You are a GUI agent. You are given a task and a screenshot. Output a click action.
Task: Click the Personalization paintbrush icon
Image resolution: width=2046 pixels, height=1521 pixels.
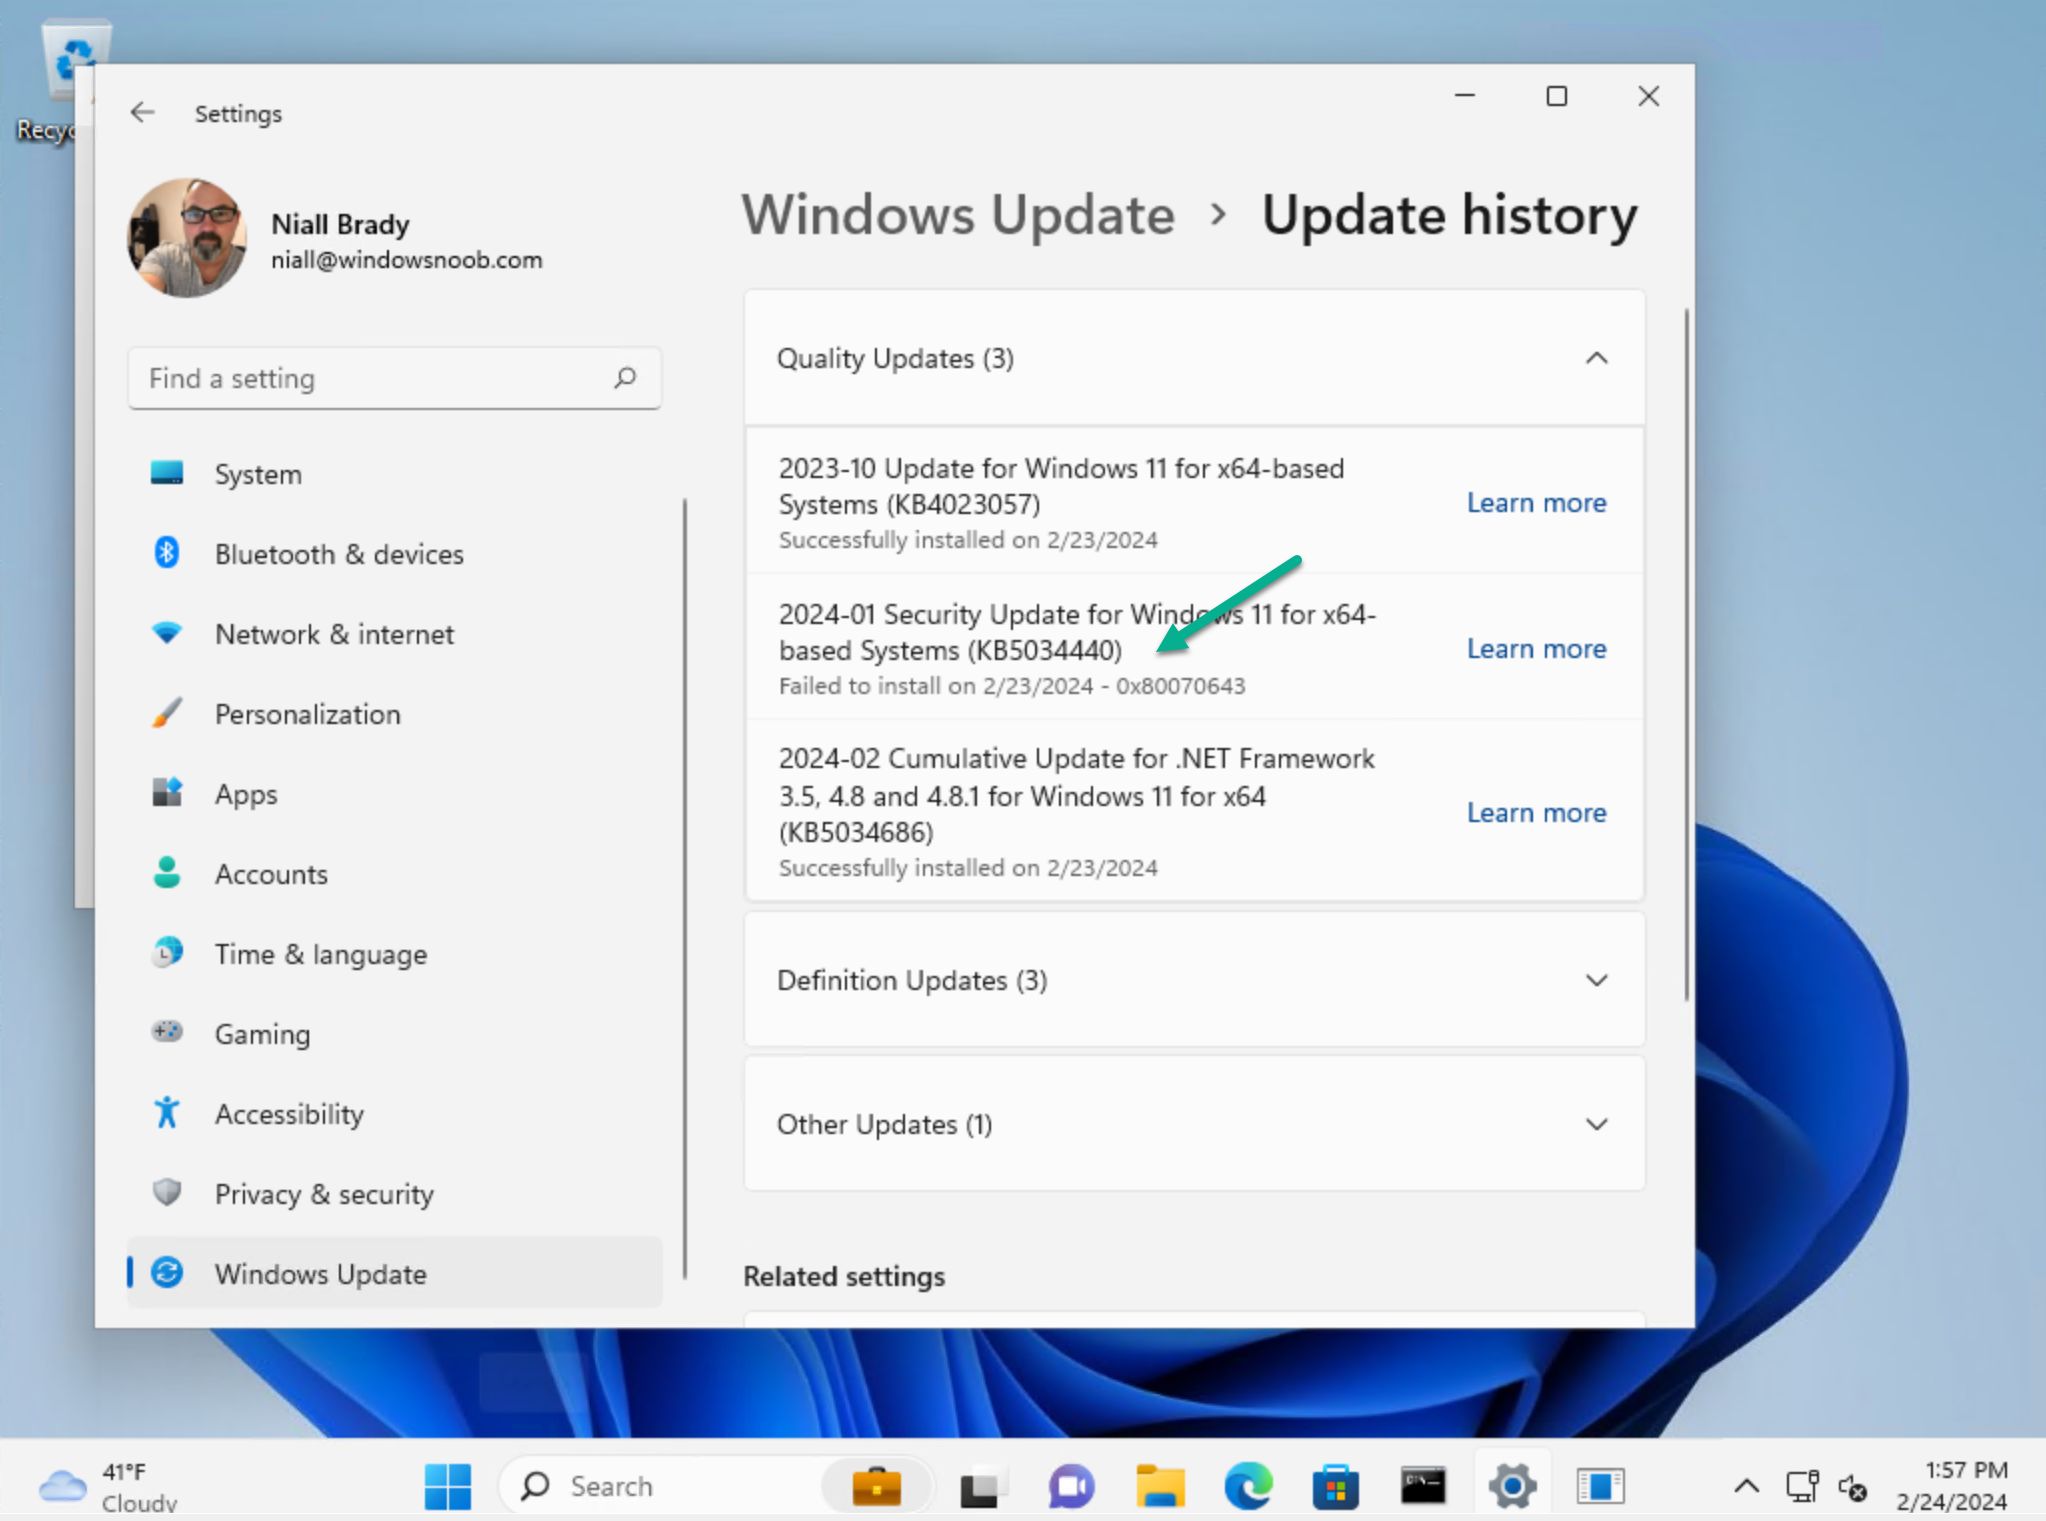(167, 712)
